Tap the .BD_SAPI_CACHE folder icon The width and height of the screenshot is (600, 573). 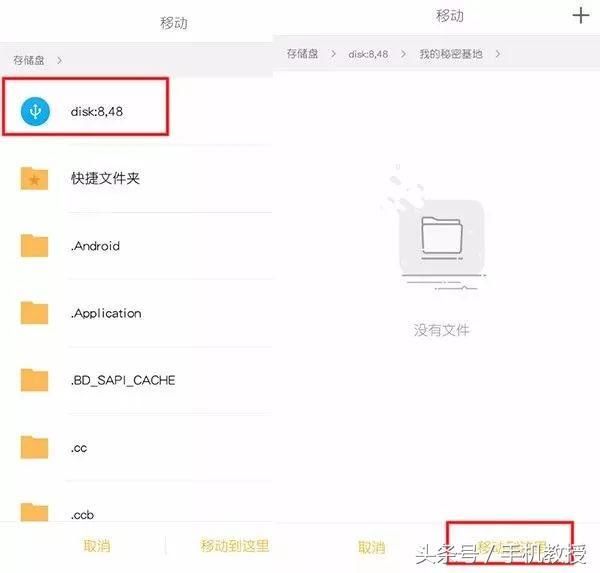click(x=35, y=380)
